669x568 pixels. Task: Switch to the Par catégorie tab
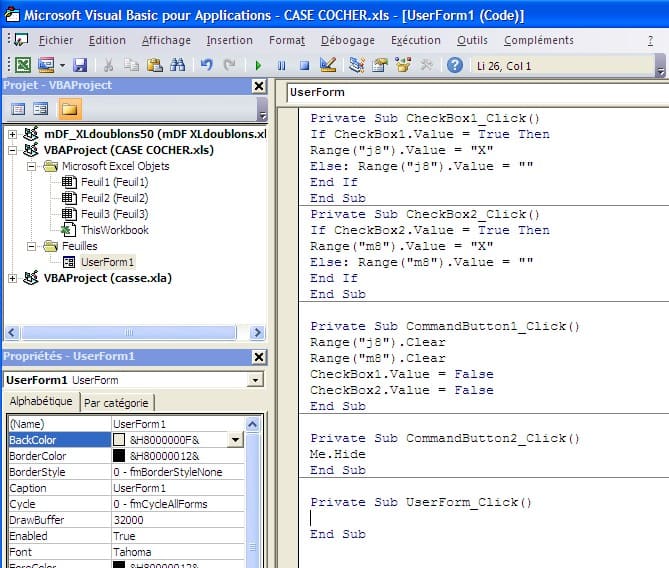point(116,402)
